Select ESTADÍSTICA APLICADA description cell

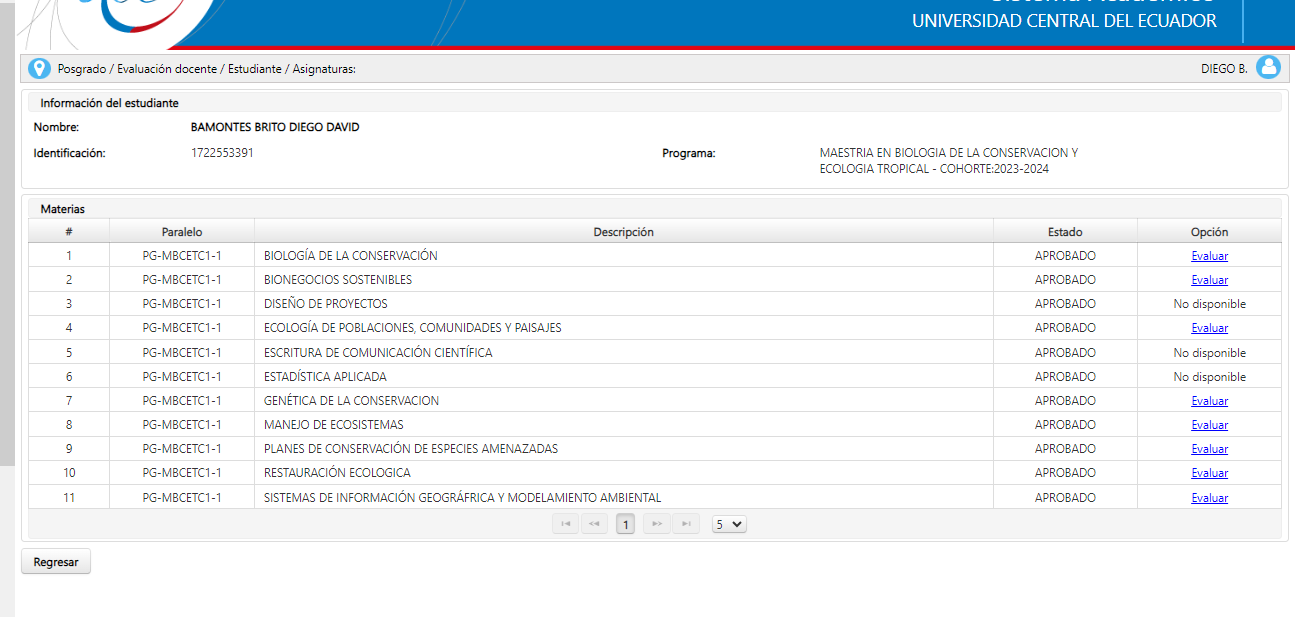tap(623, 377)
